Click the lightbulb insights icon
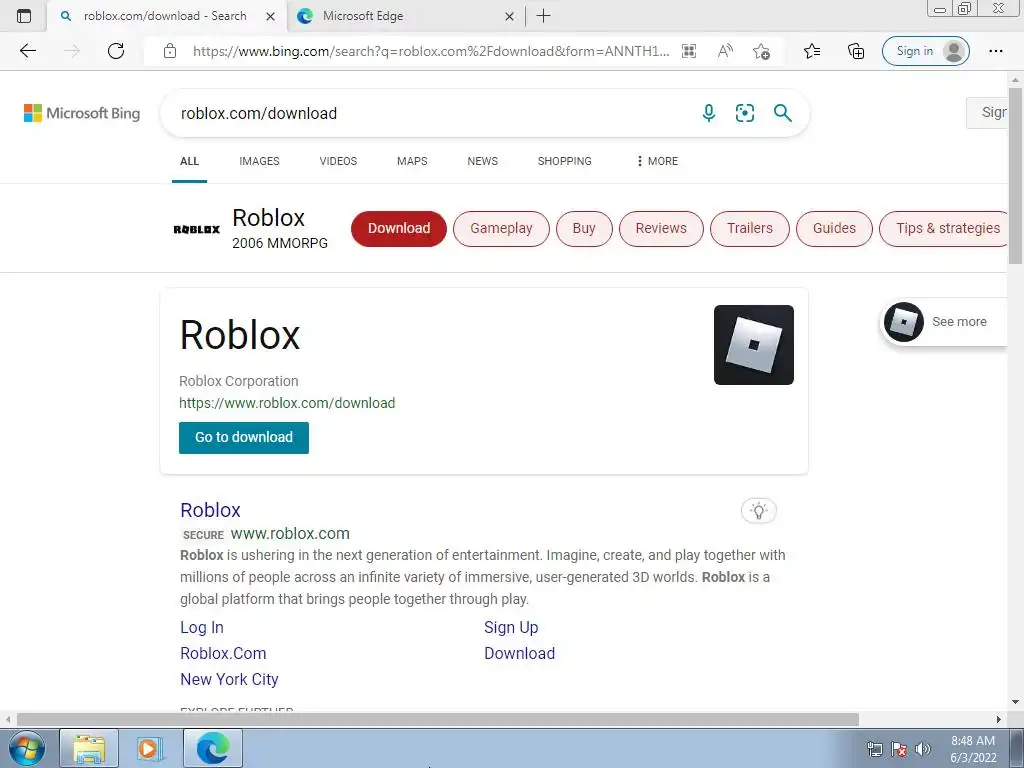 pyautogui.click(x=759, y=511)
